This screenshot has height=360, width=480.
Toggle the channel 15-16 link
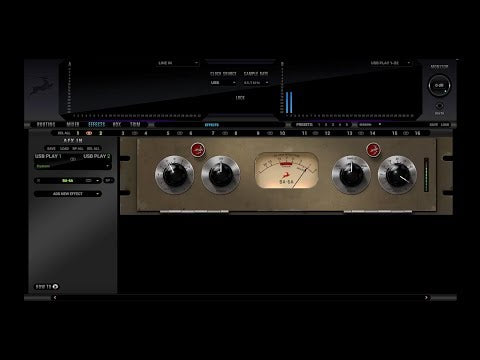[x=406, y=133]
